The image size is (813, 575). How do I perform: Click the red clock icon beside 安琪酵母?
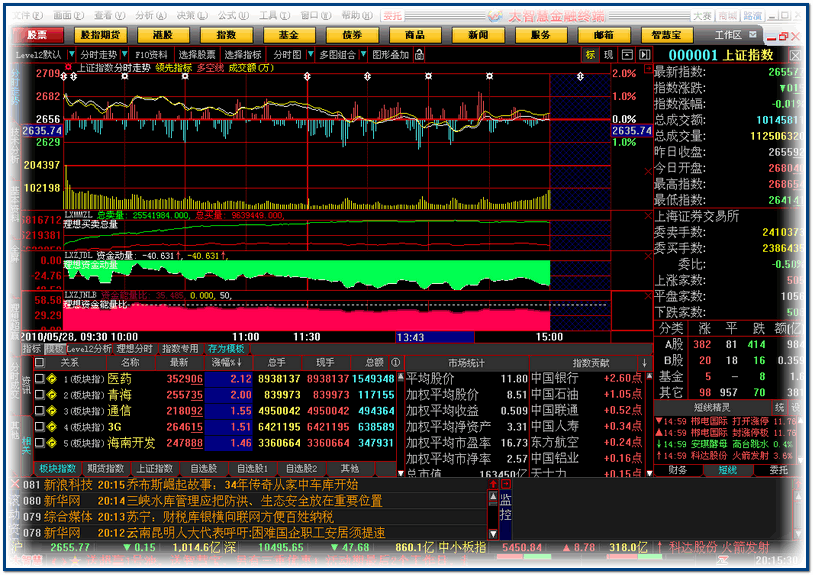point(658,444)
